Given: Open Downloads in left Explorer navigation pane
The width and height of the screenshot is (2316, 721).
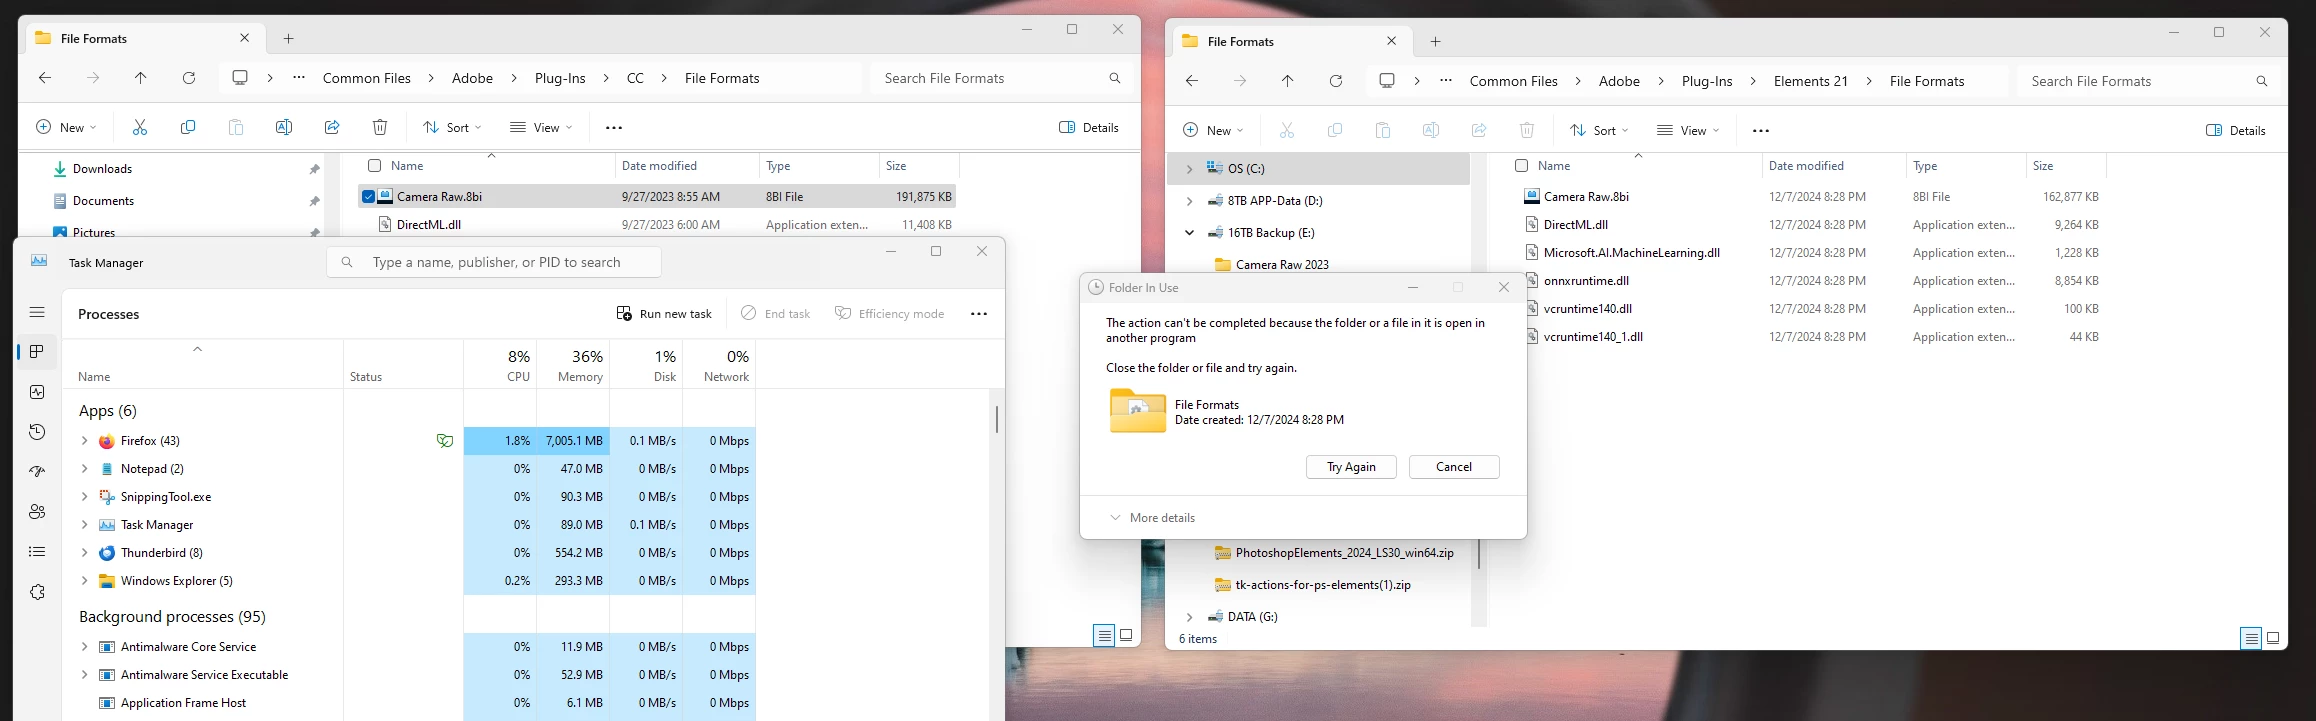Looking at the screenshot, I should point(102,169).
